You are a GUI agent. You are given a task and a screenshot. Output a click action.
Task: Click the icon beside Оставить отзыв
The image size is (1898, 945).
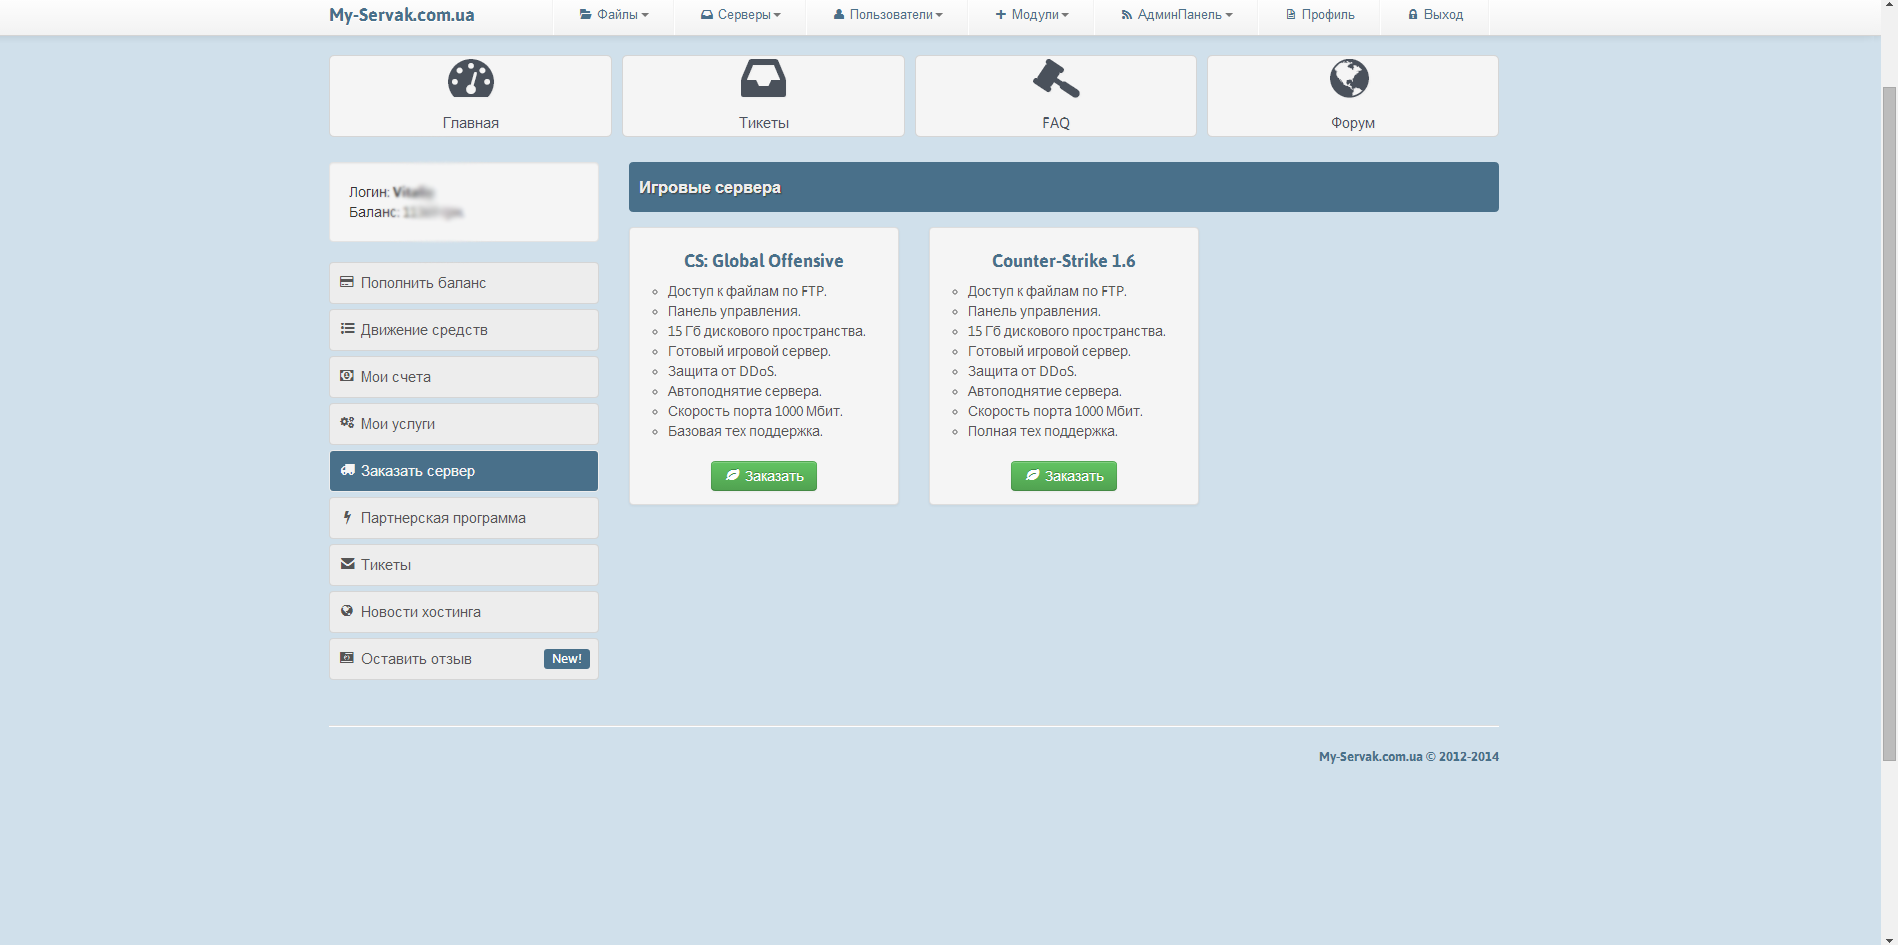point(347,658)
